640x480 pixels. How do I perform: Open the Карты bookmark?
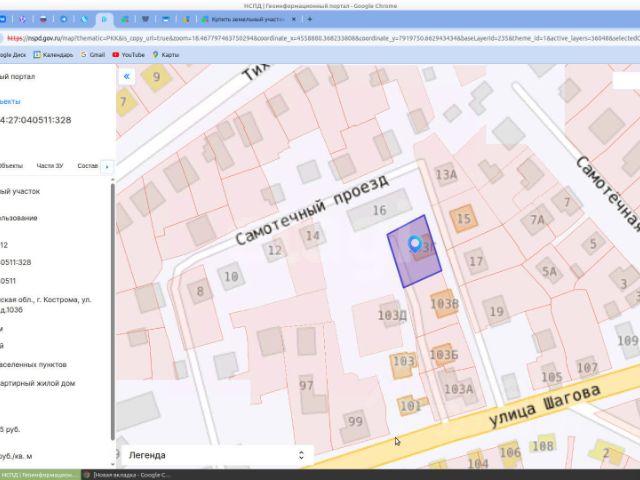166,55
